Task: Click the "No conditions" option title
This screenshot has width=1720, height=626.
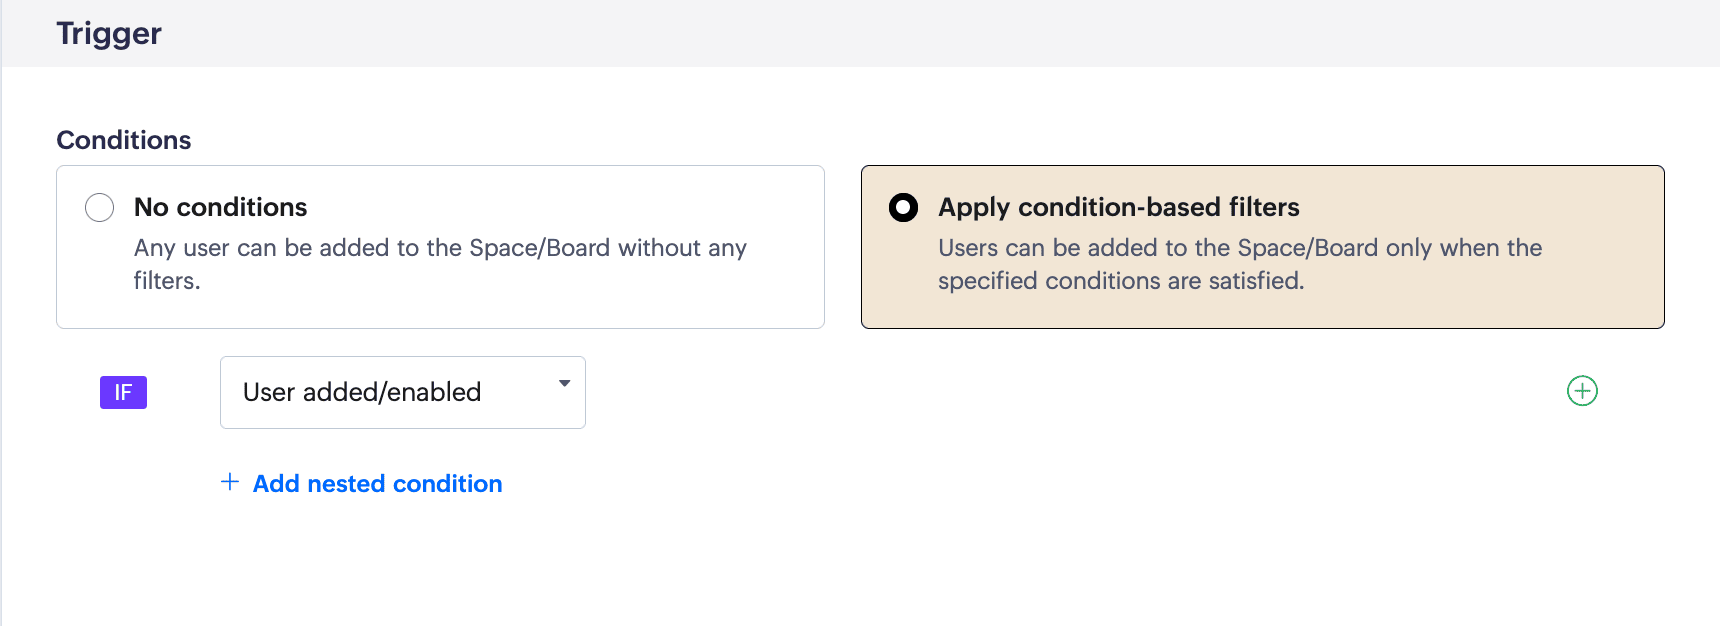Action: [x=221, y=207]
